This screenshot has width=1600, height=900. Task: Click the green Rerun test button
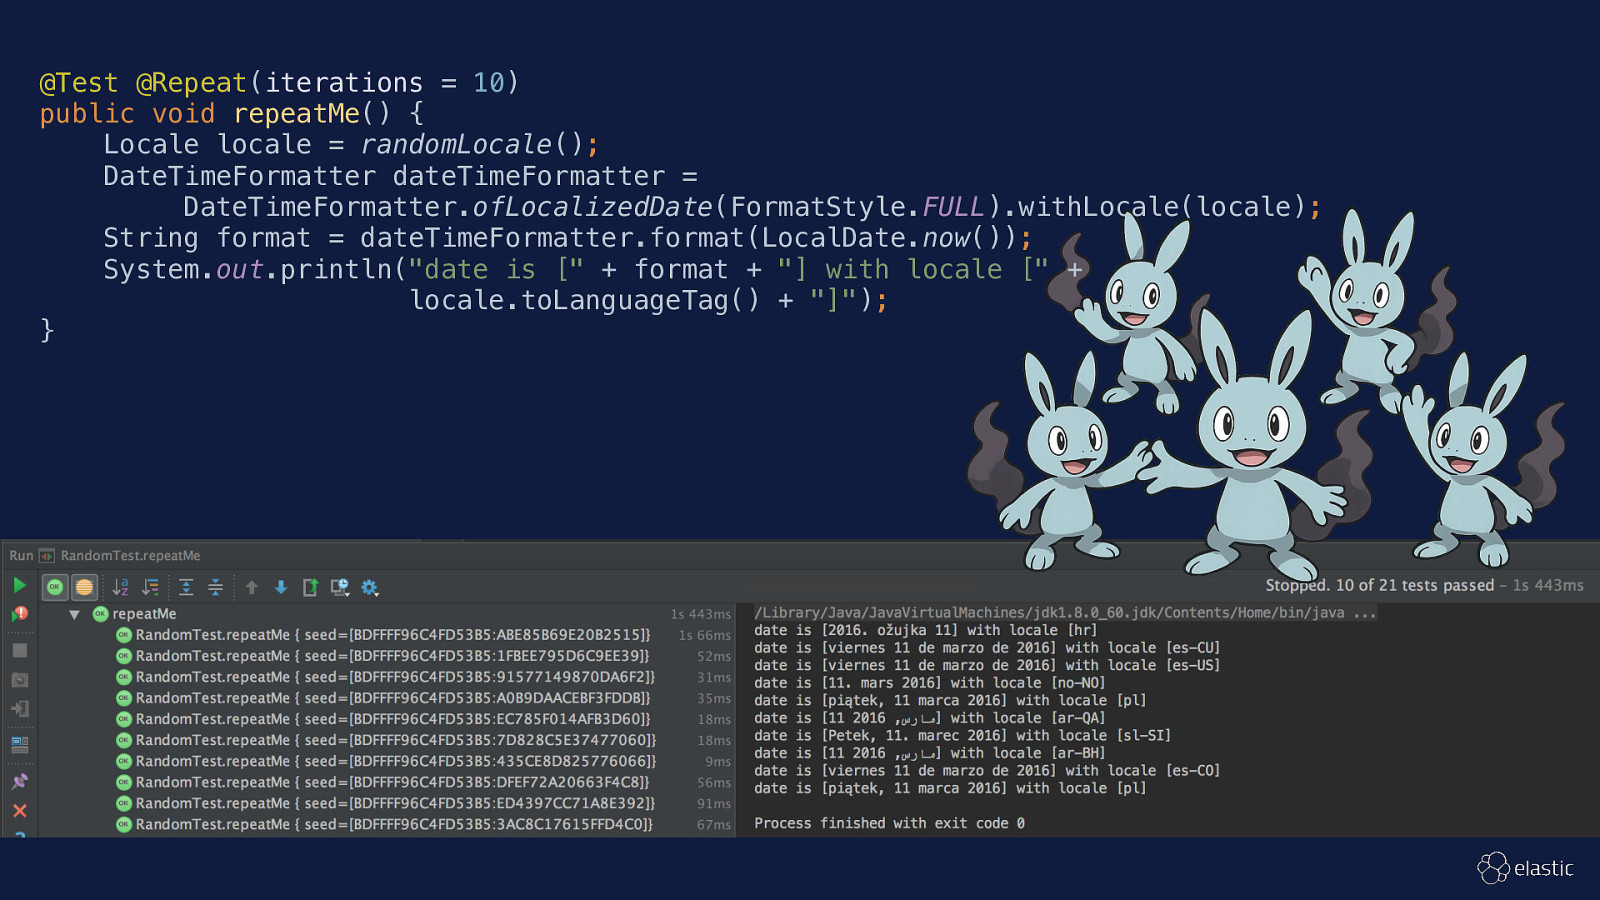point(19,586)
